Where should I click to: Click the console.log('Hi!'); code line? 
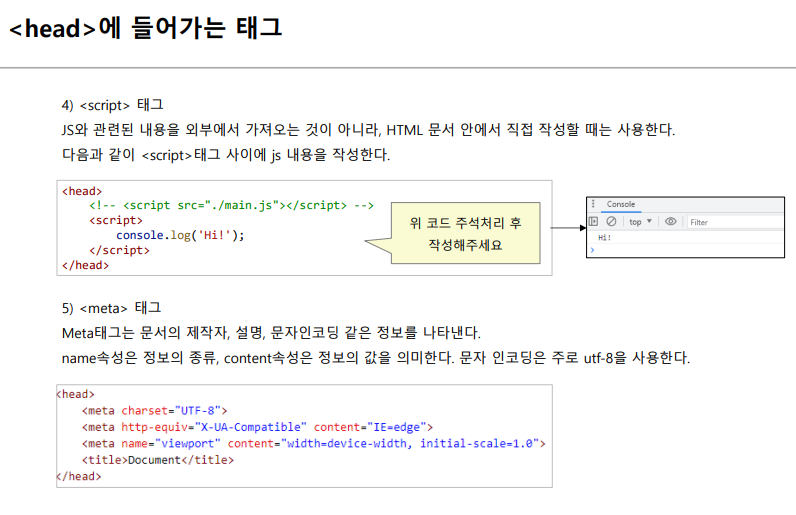pos(180,235)
